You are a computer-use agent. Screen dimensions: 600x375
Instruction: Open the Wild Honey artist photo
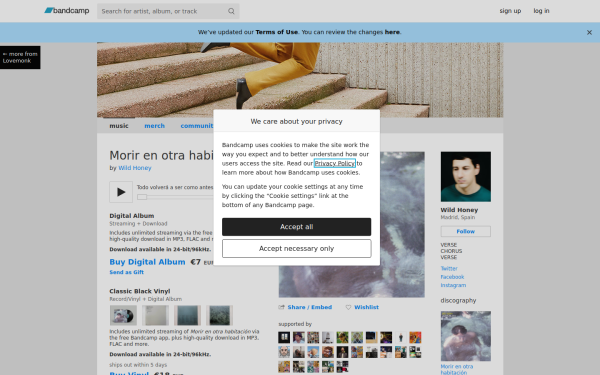pyautogui.click(x=466, y=177)
